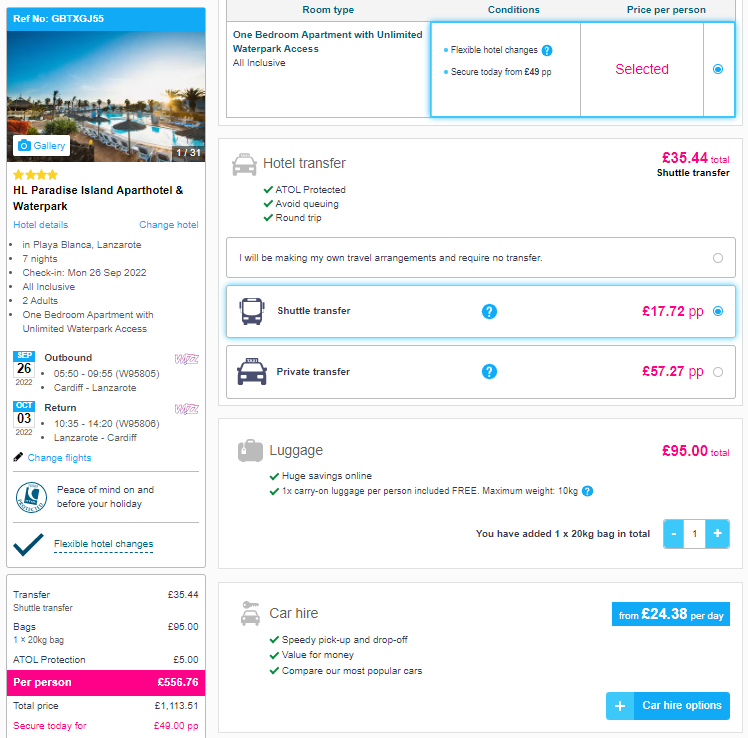Click the Wizz airline logo on Return flight
This screenshot has width=748, height=738.
[x=187, y=409]
